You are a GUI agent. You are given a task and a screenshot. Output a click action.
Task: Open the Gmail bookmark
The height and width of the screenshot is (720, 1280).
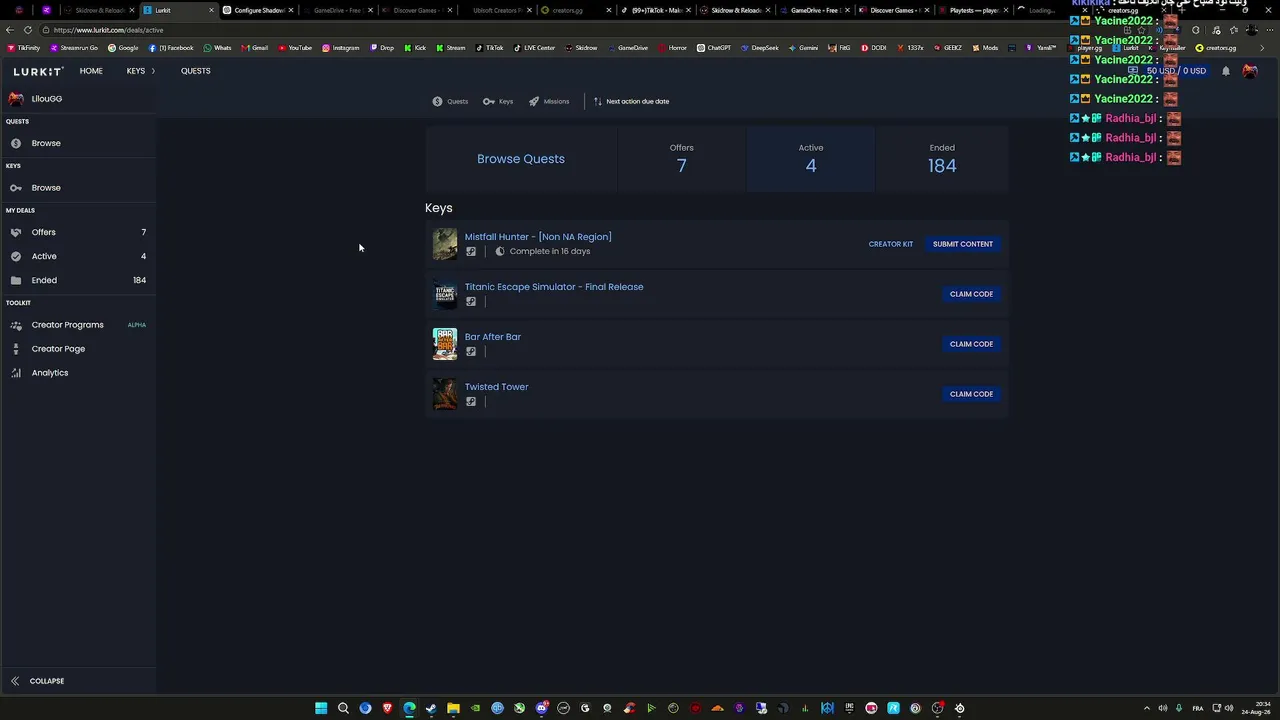[x=254, y=48]
